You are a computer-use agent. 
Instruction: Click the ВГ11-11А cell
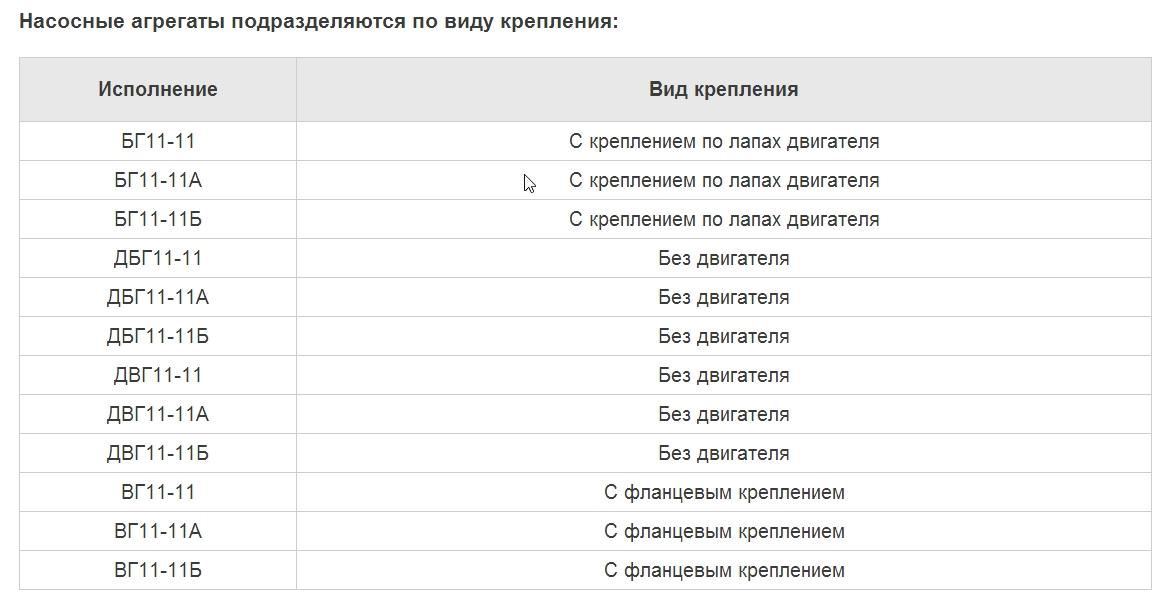158,531
